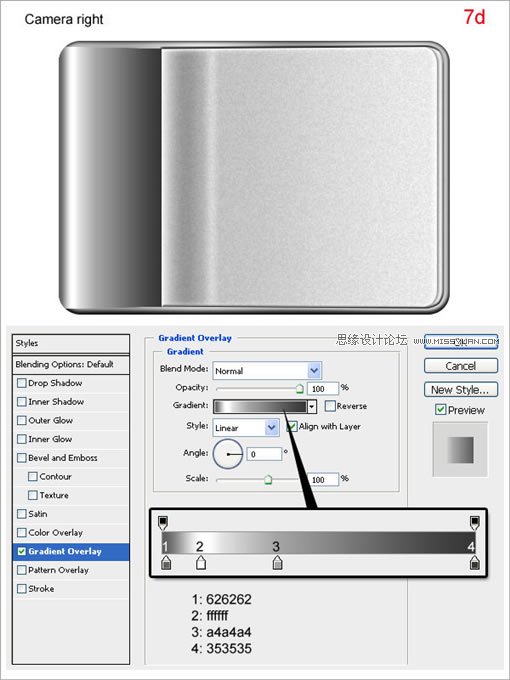Image resolution: width=510 pixels, height=680 pixels.
Task: Select the Stroke label in the styles list
Action: pos(41,589)
